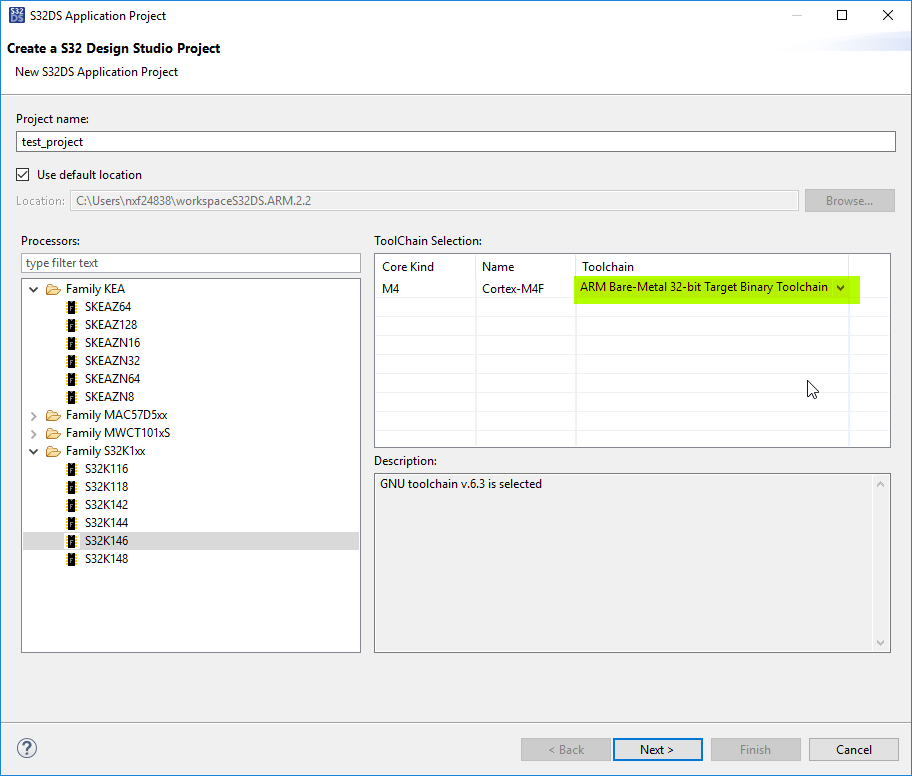Click the SKEAZ64 processor chip icon
The height and width of the screenshot is (776, 912).
pos(72,307)
